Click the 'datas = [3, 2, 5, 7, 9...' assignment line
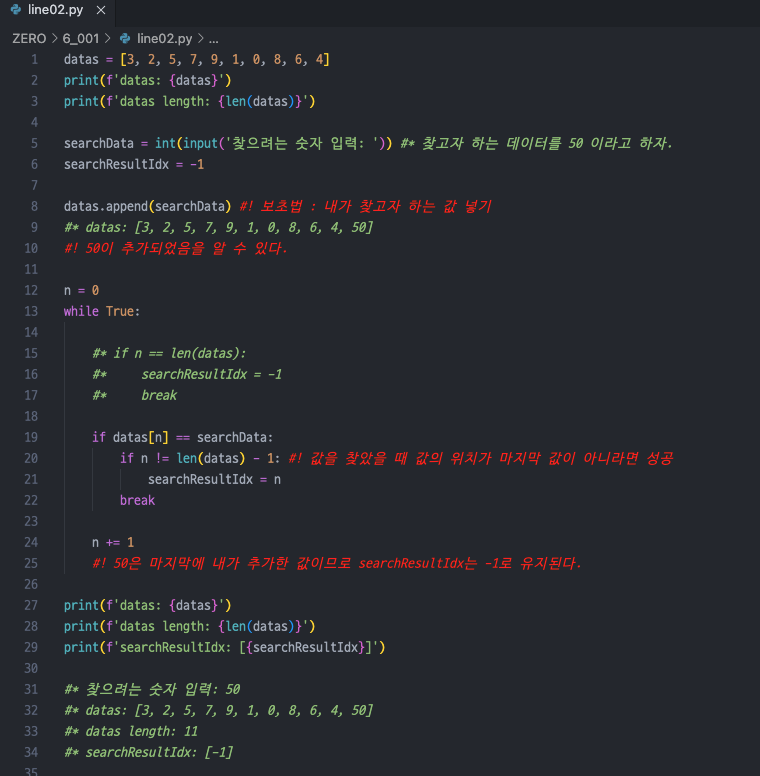Image resolution: width=760 pixels, height=776 pixels. (196, 59)
